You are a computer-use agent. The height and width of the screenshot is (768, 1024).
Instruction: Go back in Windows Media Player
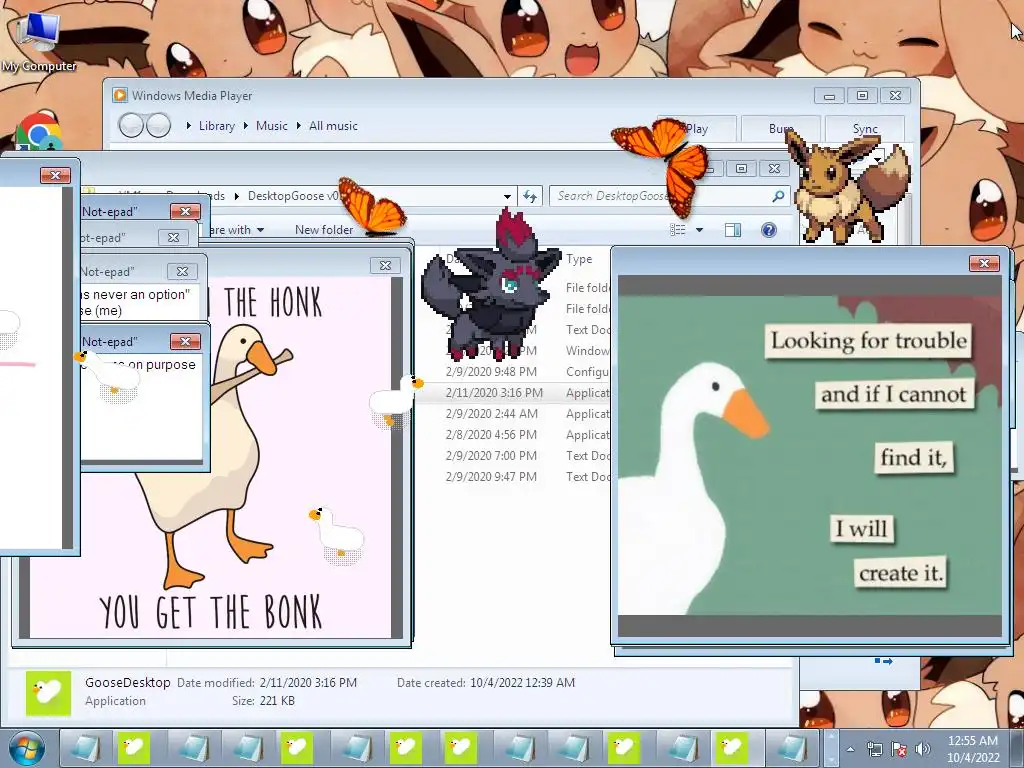(x=131, y=125)
